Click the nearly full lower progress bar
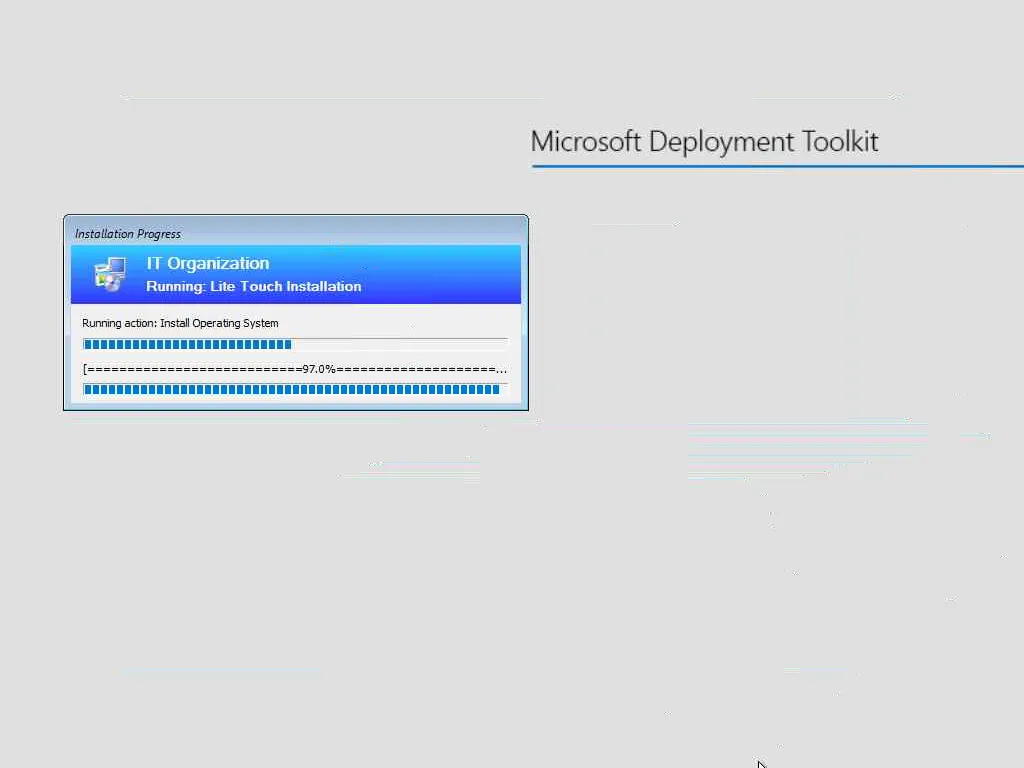This screenshot has width=1024, height=768. [x=295, y=389]
